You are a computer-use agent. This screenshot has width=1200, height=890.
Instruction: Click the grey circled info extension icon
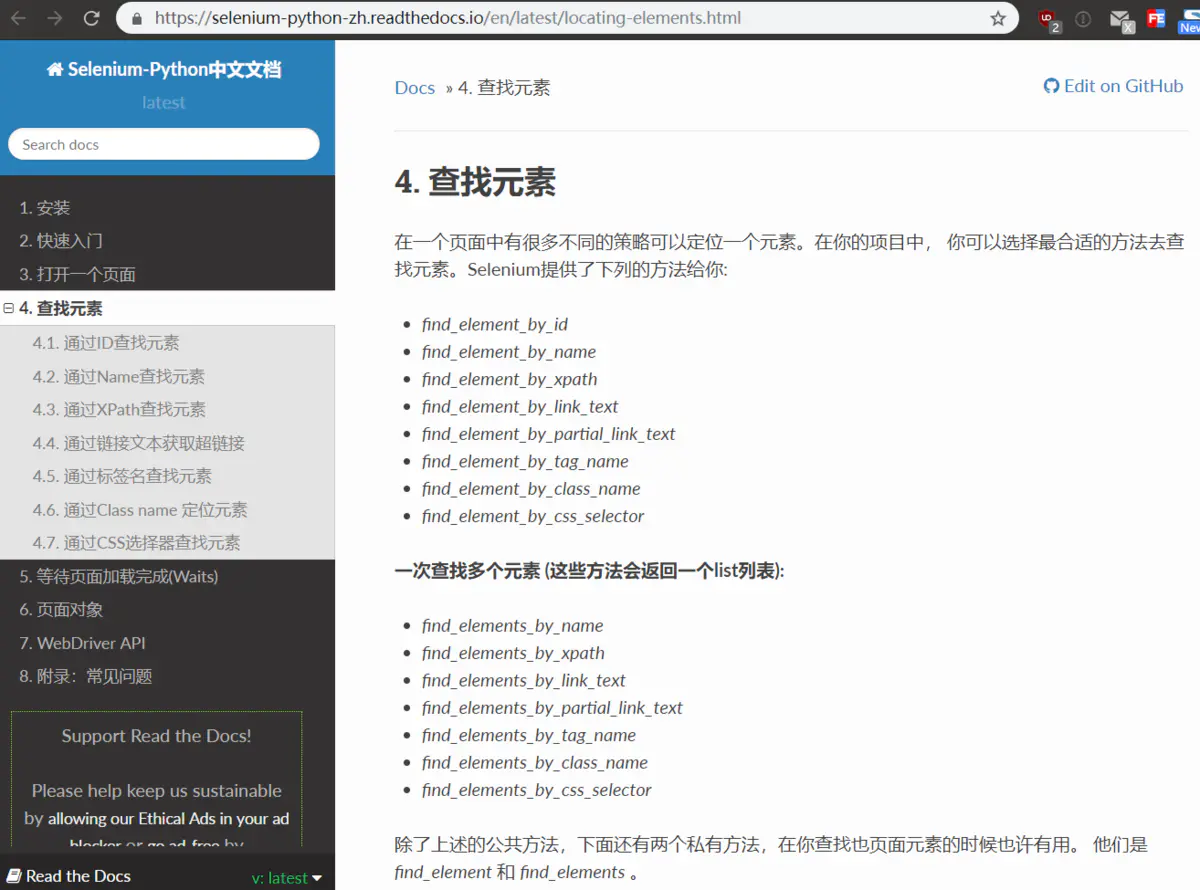coord(1083,18)
